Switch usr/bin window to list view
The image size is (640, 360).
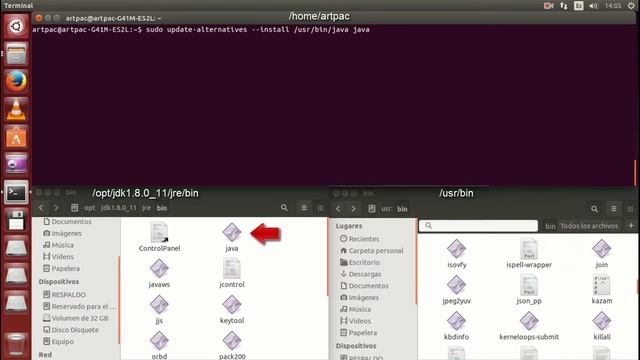tap(613, 209)
